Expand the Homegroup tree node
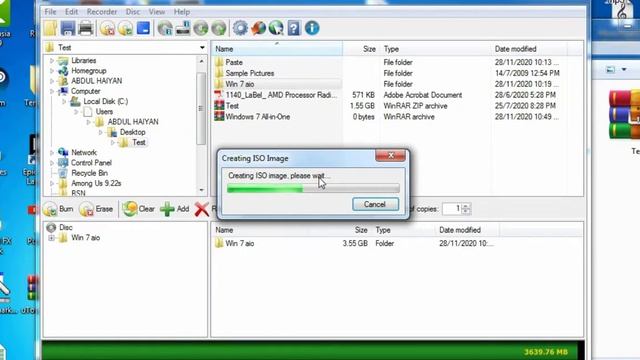 point(52,71)
